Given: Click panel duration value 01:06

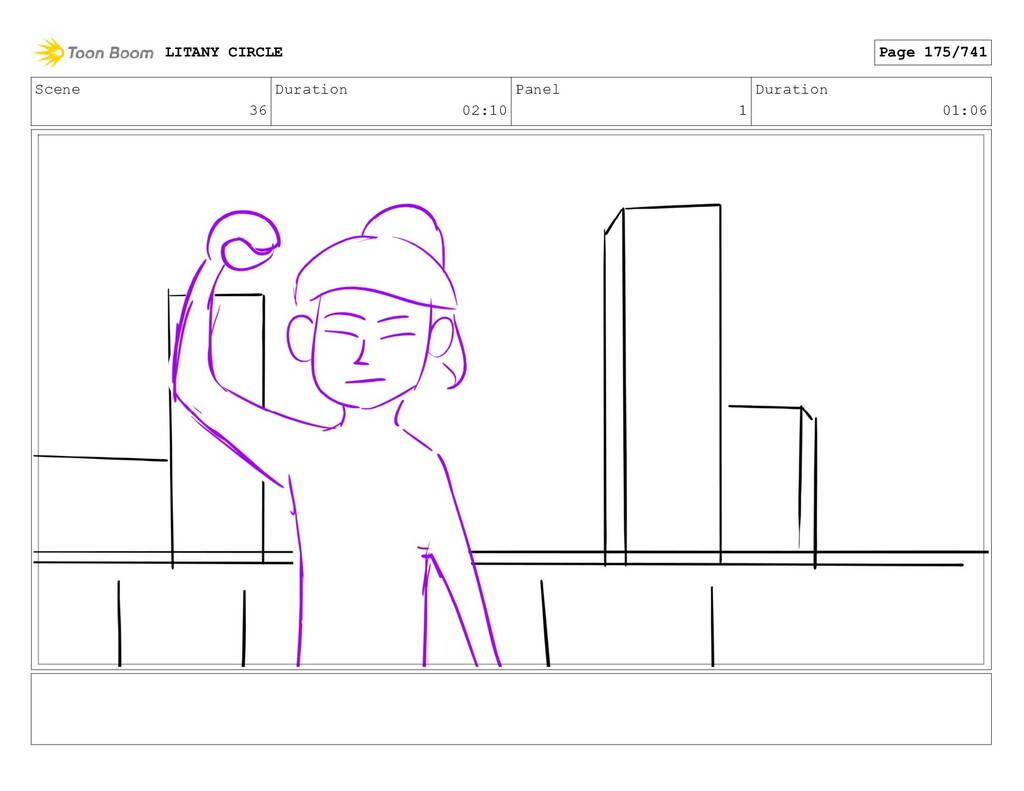Looking at the screenshot, I should tap(965, 110).
